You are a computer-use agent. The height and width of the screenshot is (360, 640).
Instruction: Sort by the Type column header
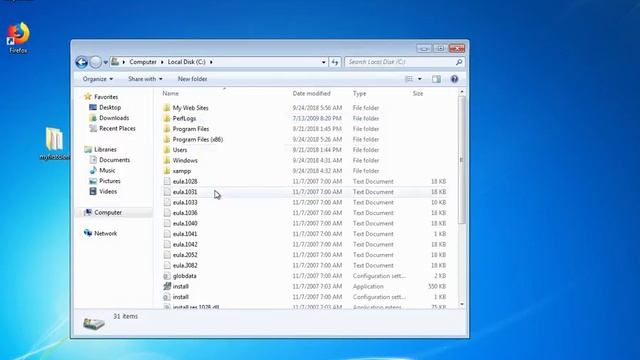pos(360,93)
